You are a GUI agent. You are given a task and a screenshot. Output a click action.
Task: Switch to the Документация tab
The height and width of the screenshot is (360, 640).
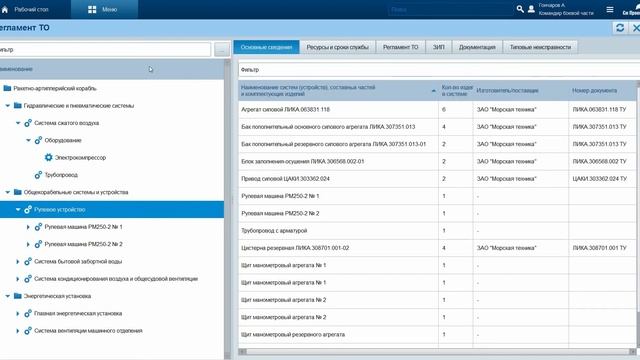pos(477,47)
